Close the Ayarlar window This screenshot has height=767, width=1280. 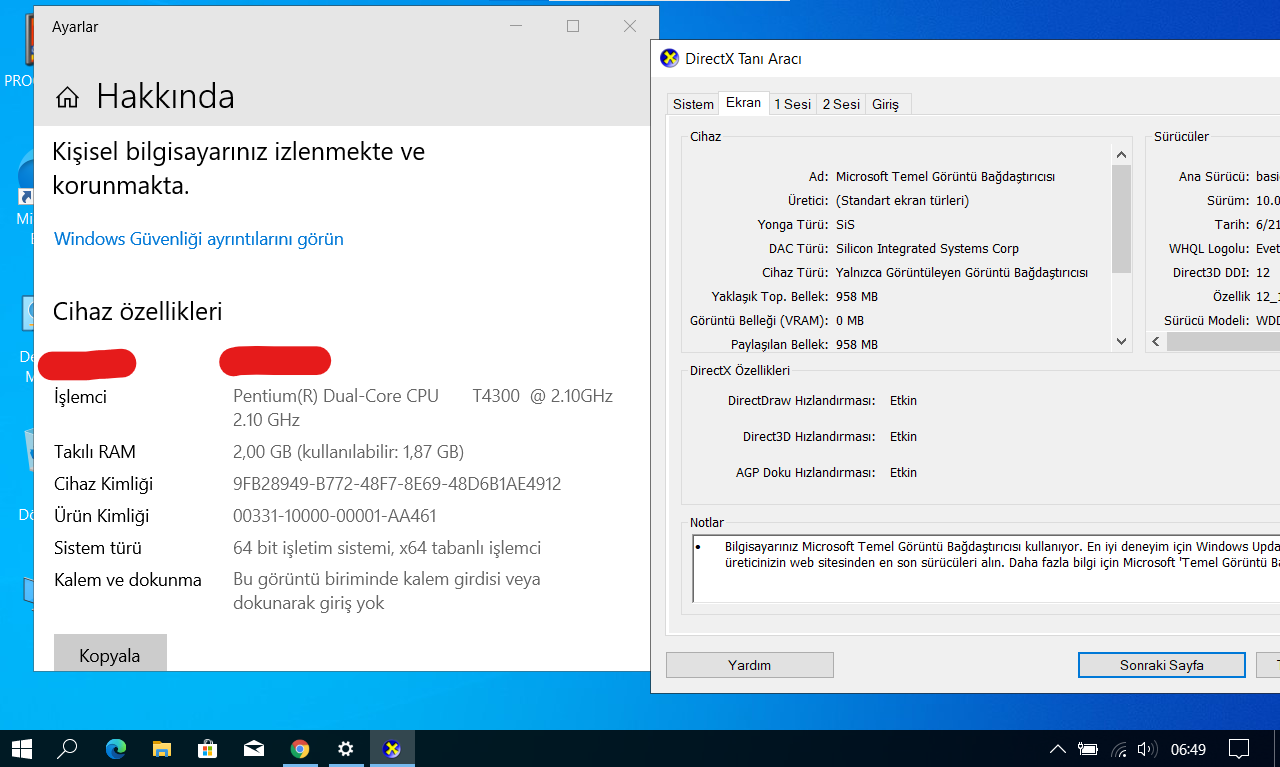coord(630,26)
